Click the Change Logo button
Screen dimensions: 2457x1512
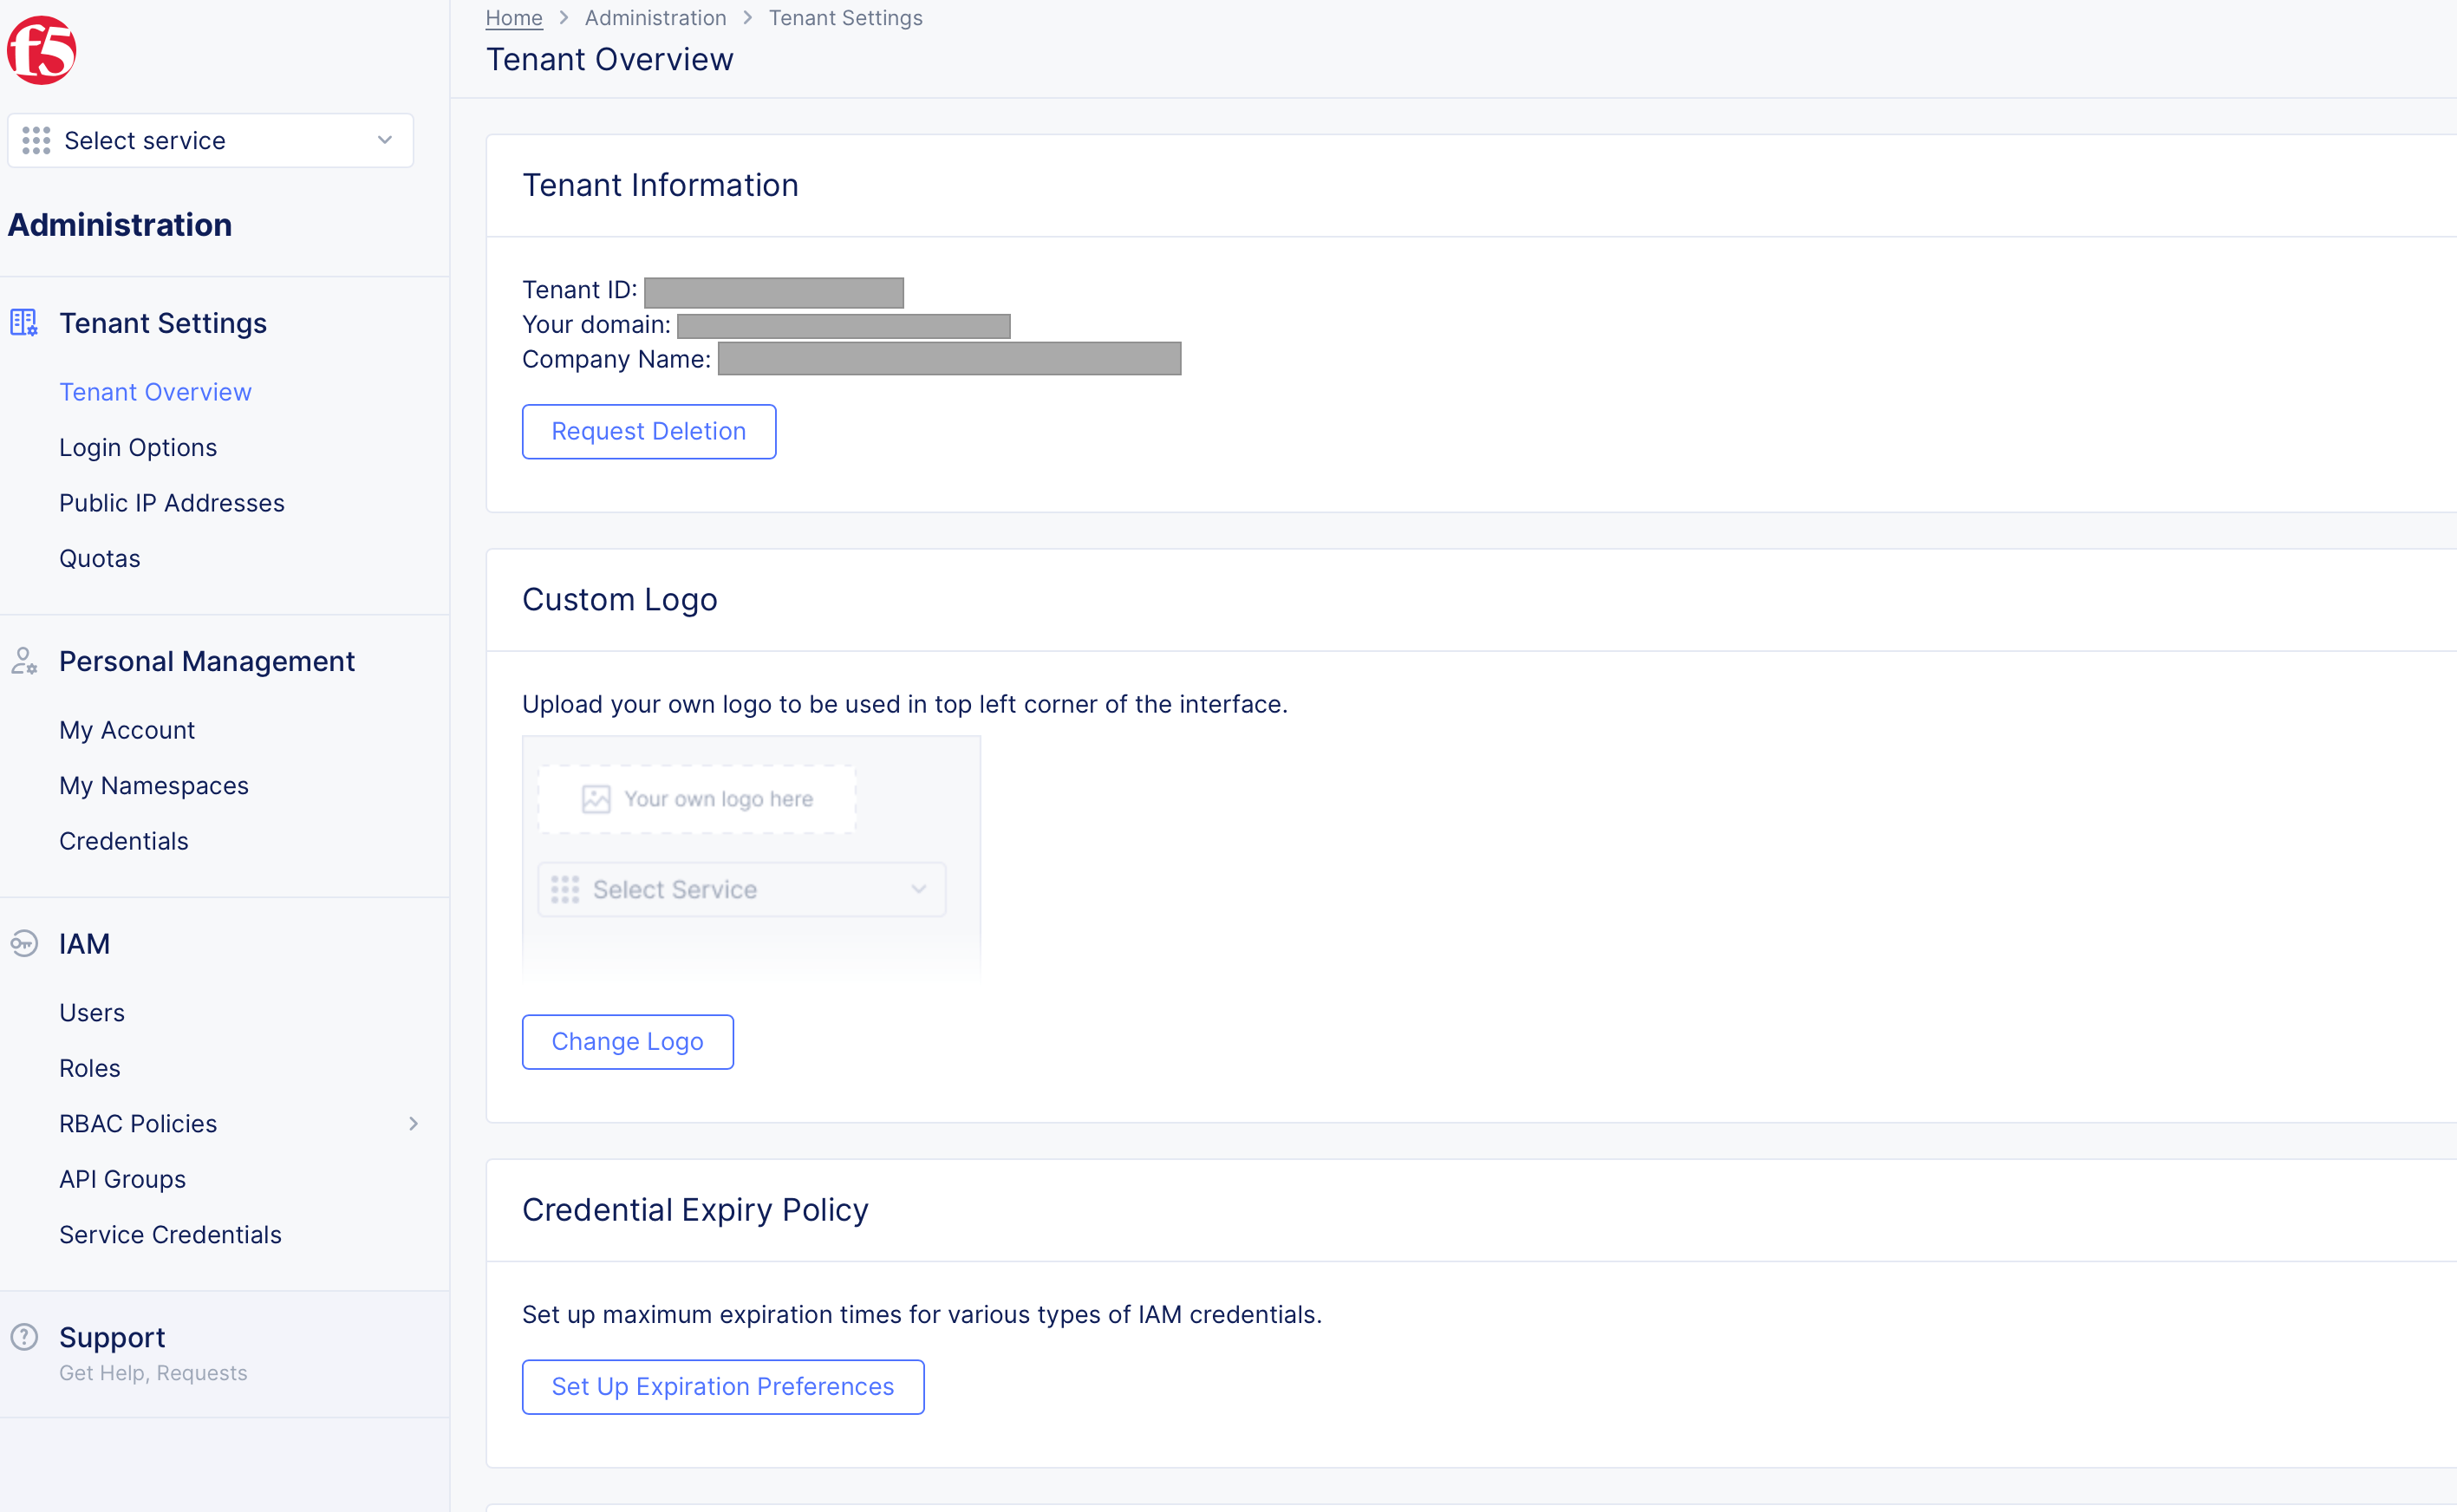[x=627, y=1041]
